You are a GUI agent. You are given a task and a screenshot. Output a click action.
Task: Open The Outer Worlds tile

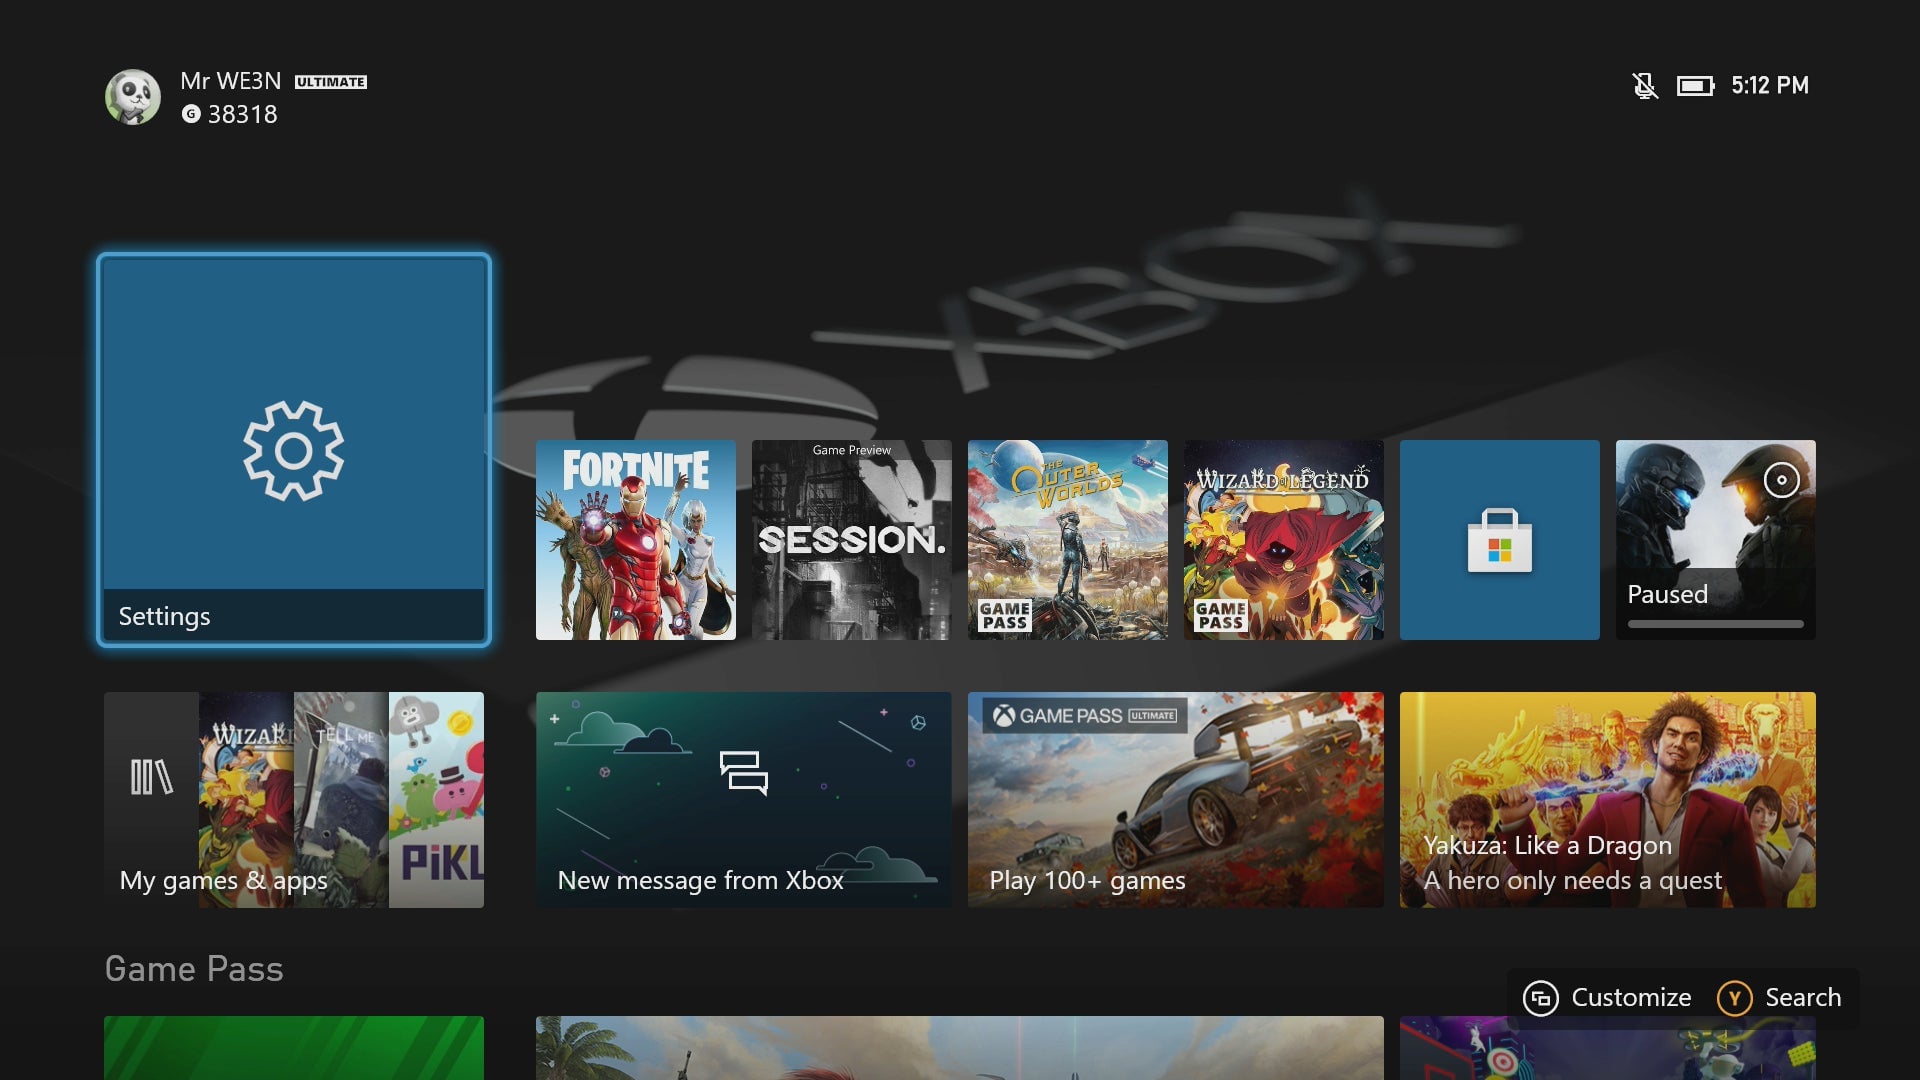click(1067, 540)
